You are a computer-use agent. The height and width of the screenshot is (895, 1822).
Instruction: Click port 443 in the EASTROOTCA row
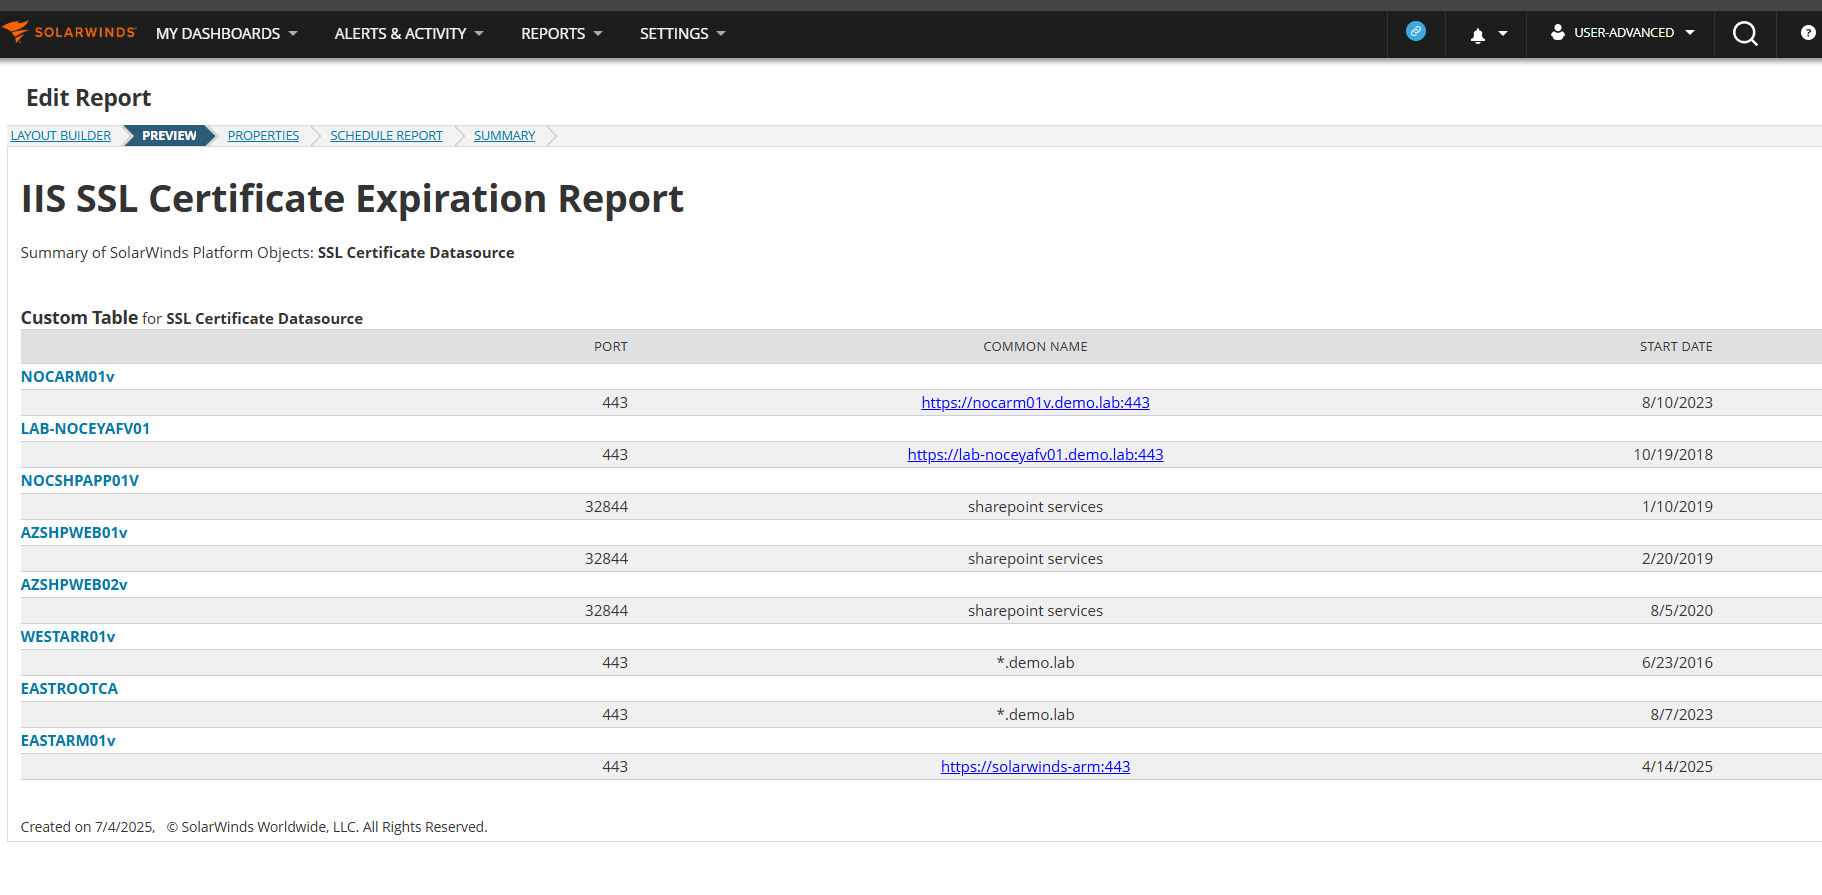click(615, 715)
